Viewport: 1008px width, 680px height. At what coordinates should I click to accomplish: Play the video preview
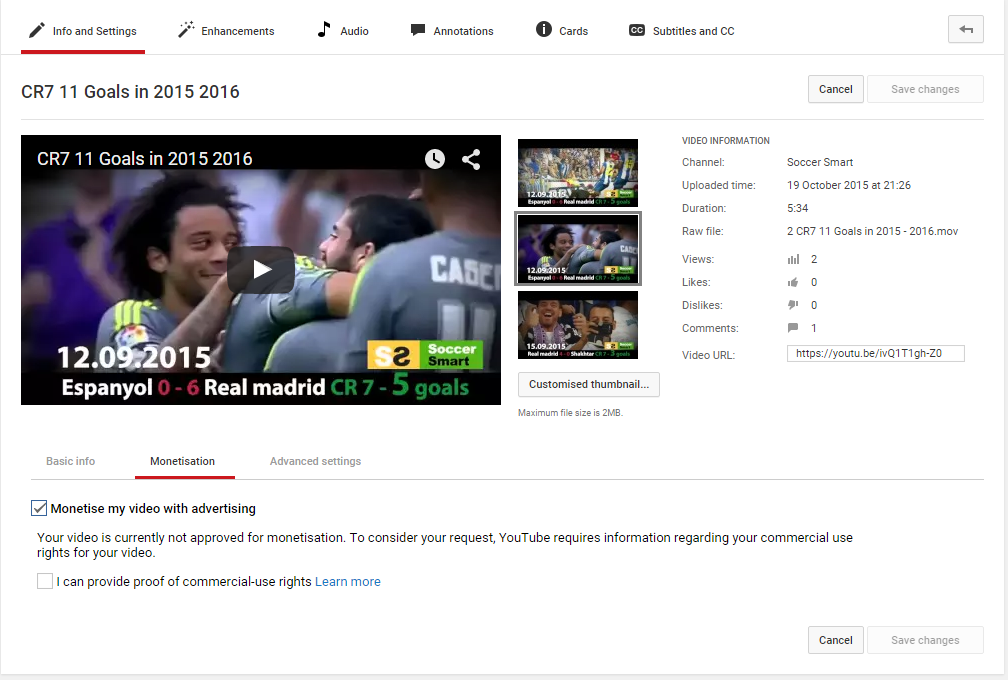pos(261,270)
